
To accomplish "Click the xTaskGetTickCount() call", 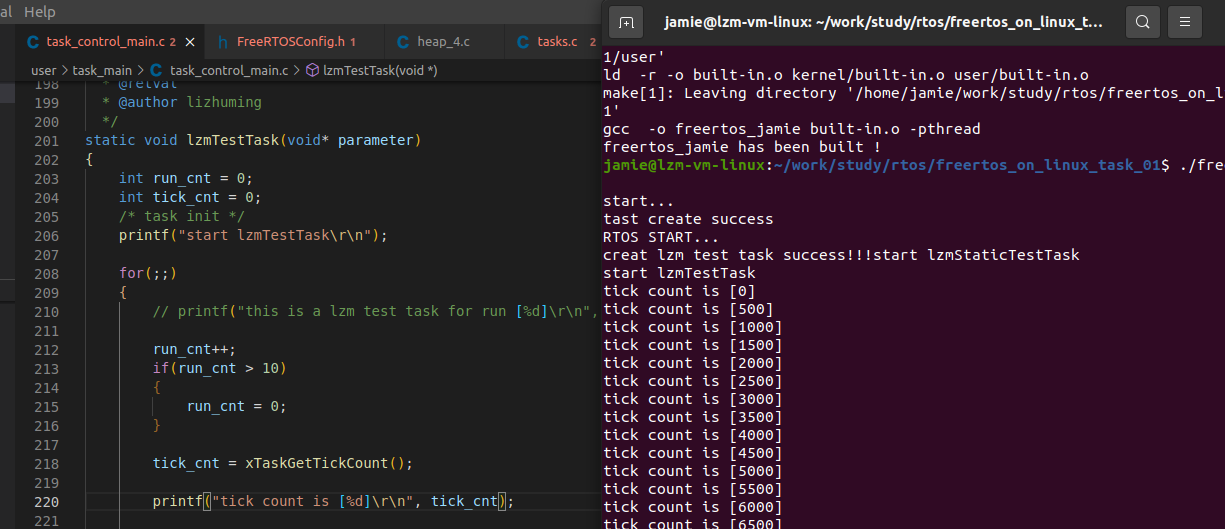I will [x=329, y=463].
